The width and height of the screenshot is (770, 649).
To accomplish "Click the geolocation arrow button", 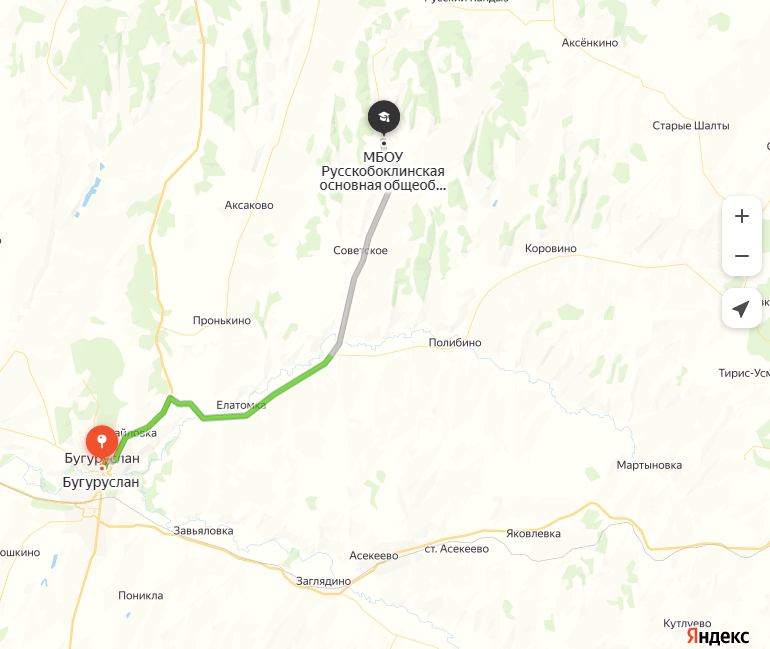I will click(742, 309).
